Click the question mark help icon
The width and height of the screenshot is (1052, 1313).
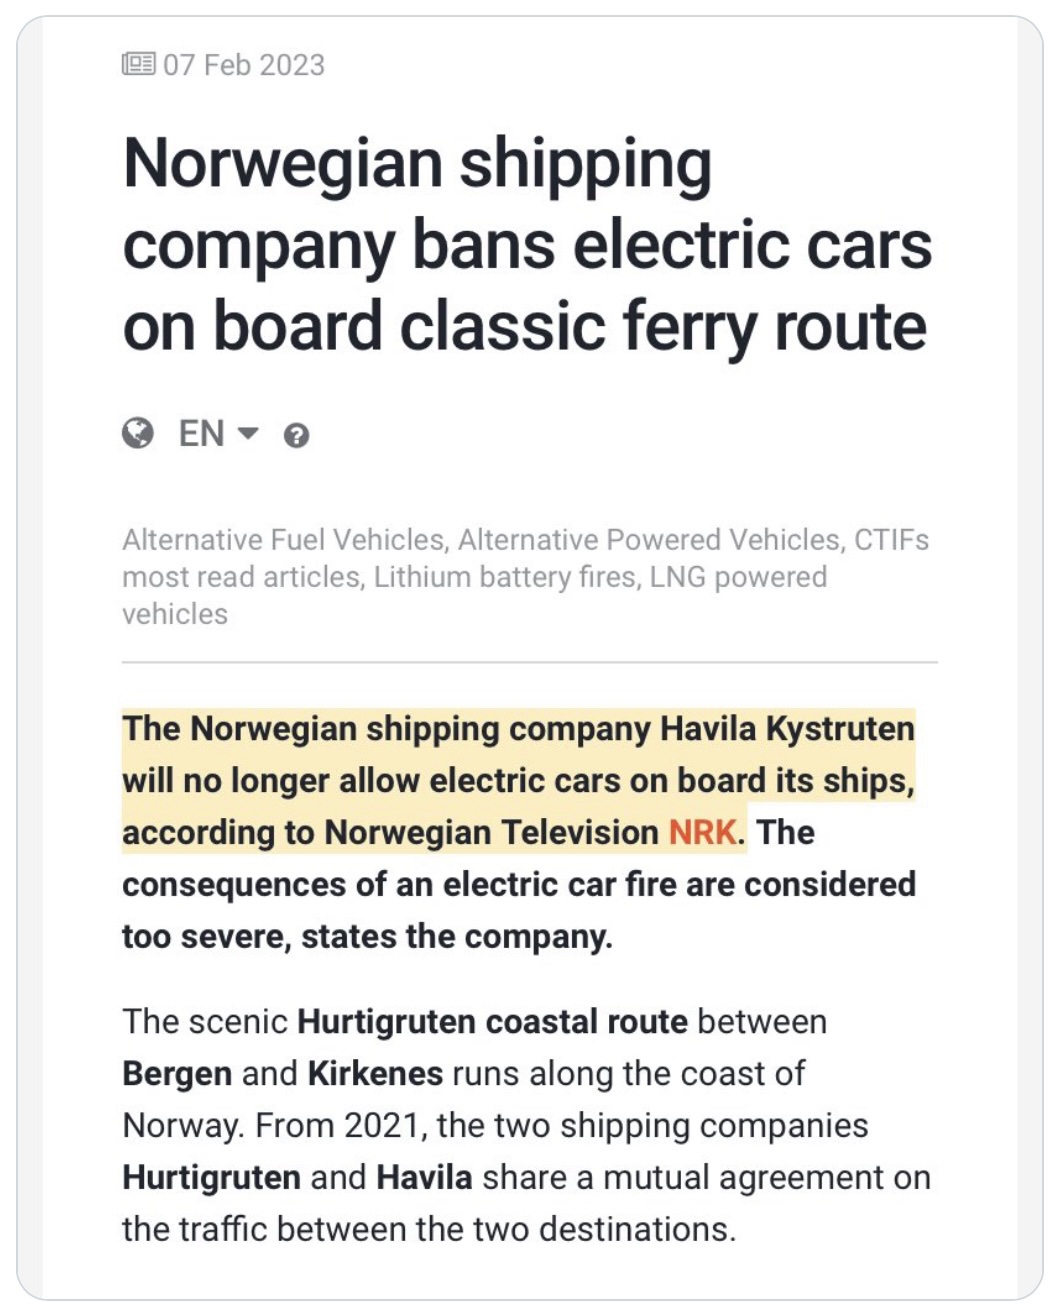(x=296, y=435)
